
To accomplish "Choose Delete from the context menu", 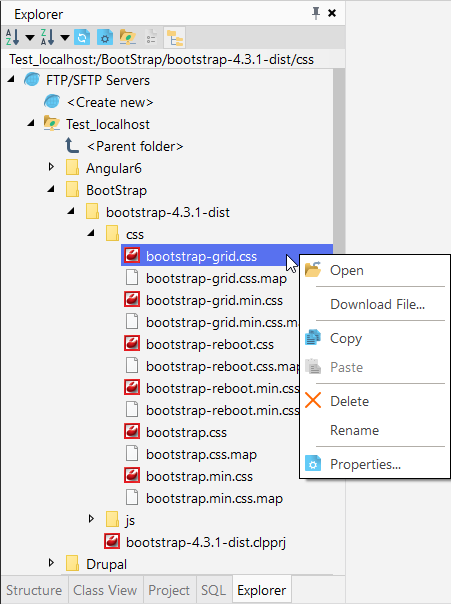I will [x=374, y=401].
